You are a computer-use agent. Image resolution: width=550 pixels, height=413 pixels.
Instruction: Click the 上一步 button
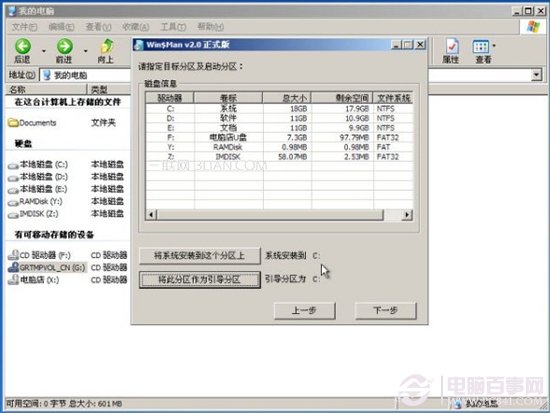tap(304, 311)
